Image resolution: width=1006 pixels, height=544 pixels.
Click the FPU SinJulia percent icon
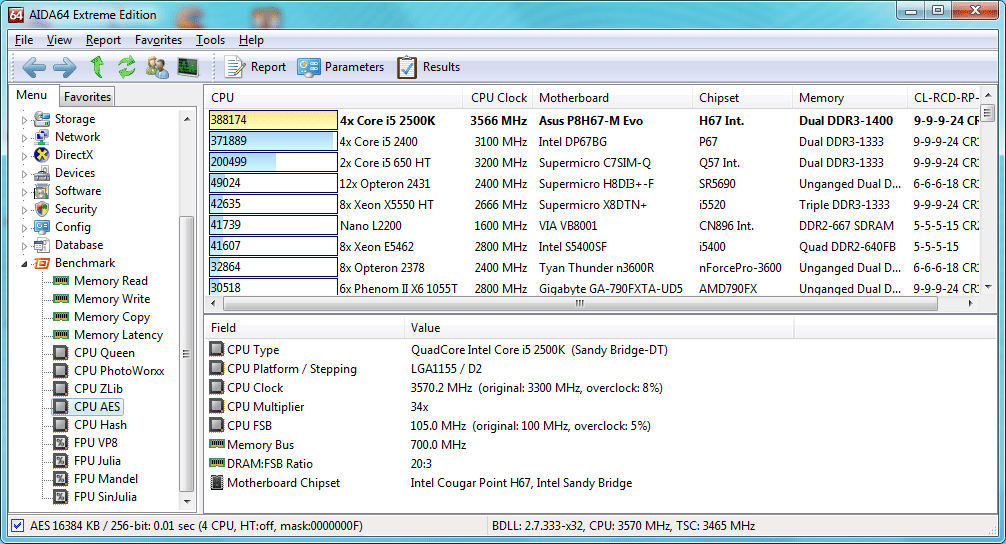click(x=61, y=497)
